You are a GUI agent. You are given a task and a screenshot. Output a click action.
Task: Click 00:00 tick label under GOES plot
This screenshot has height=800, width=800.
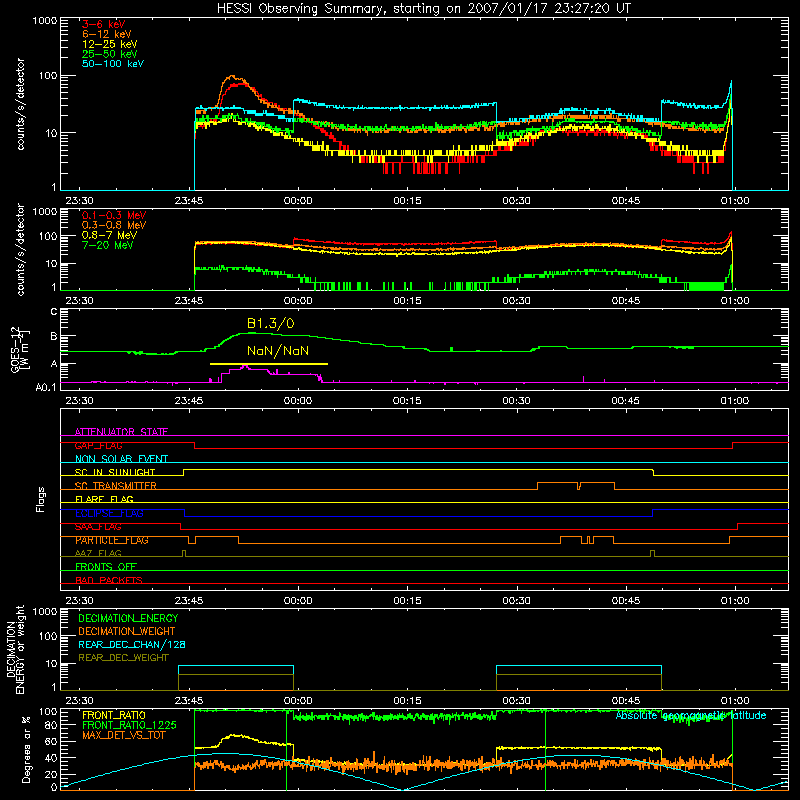(298, 401)
